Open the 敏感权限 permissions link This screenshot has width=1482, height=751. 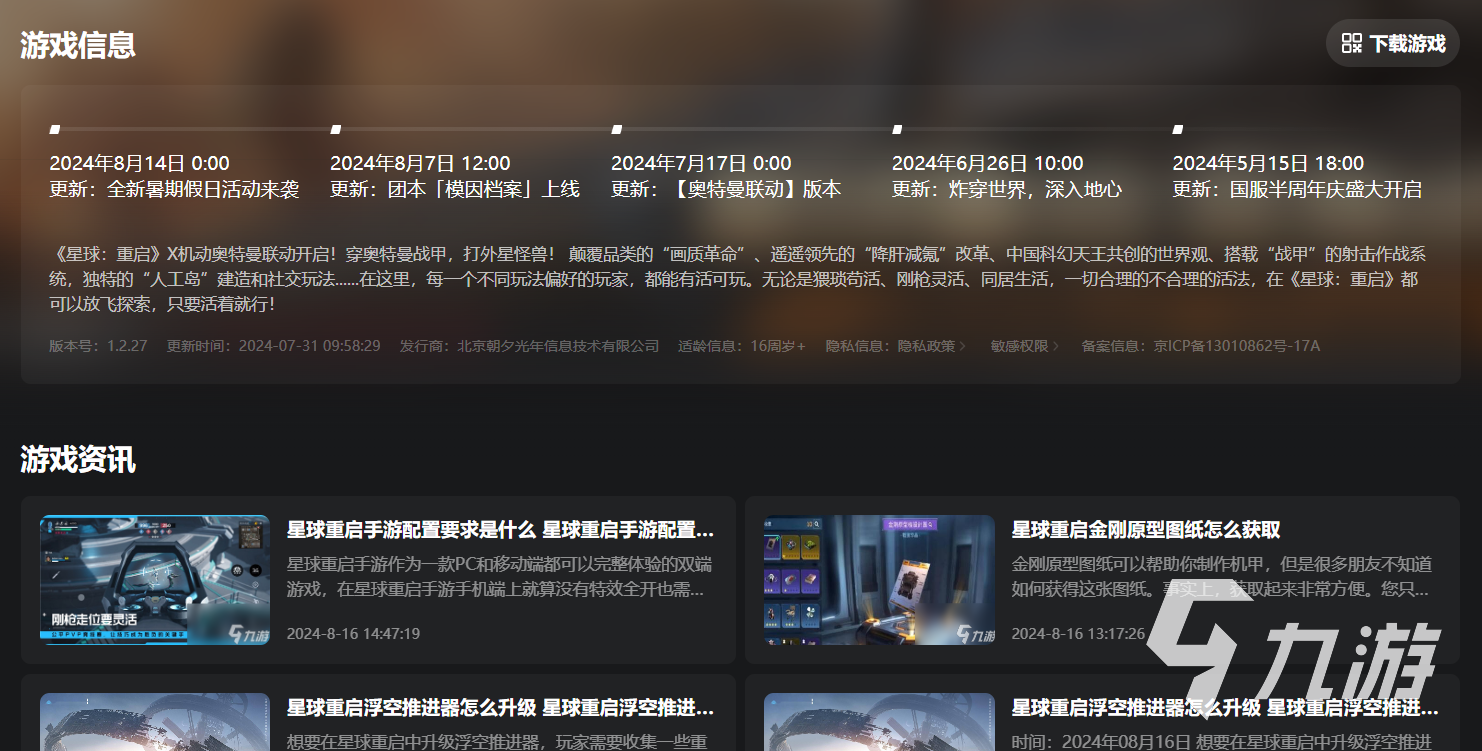pos(1019,346)
